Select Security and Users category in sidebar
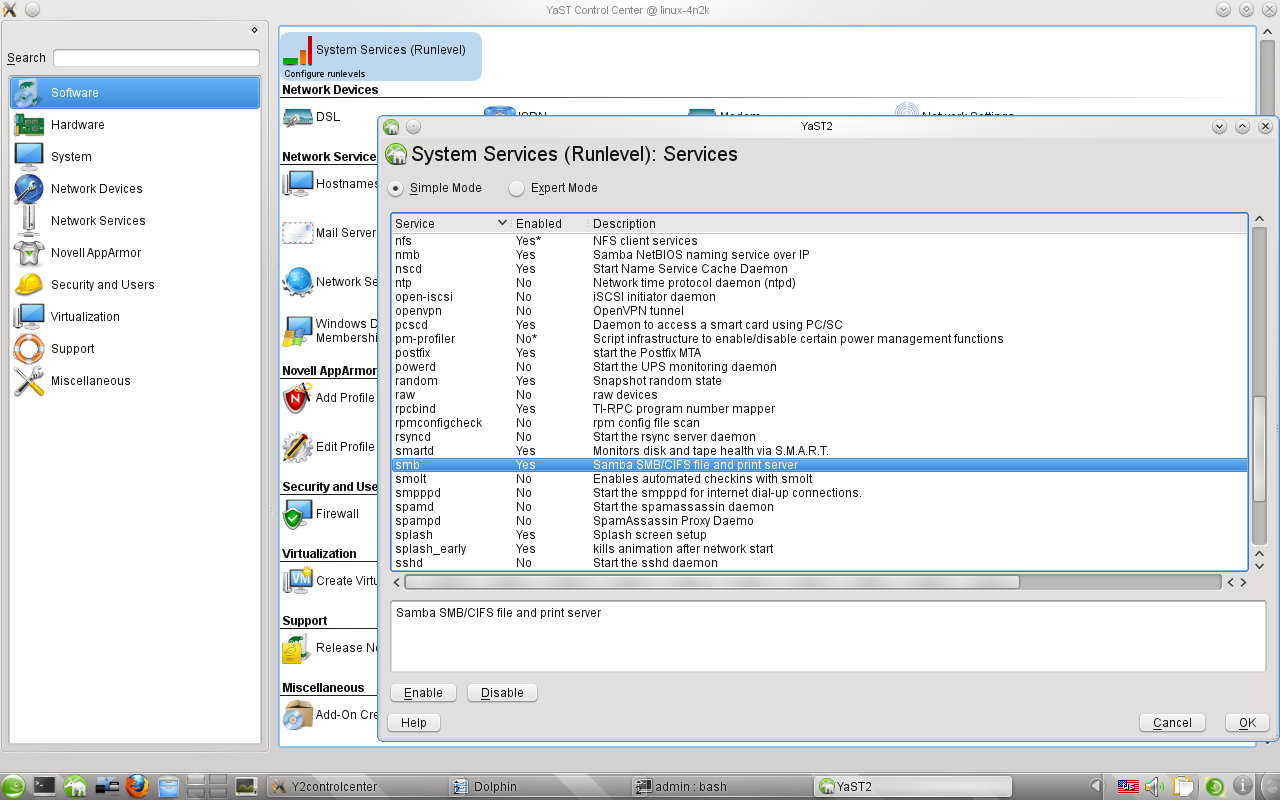 tap(135, 285)
